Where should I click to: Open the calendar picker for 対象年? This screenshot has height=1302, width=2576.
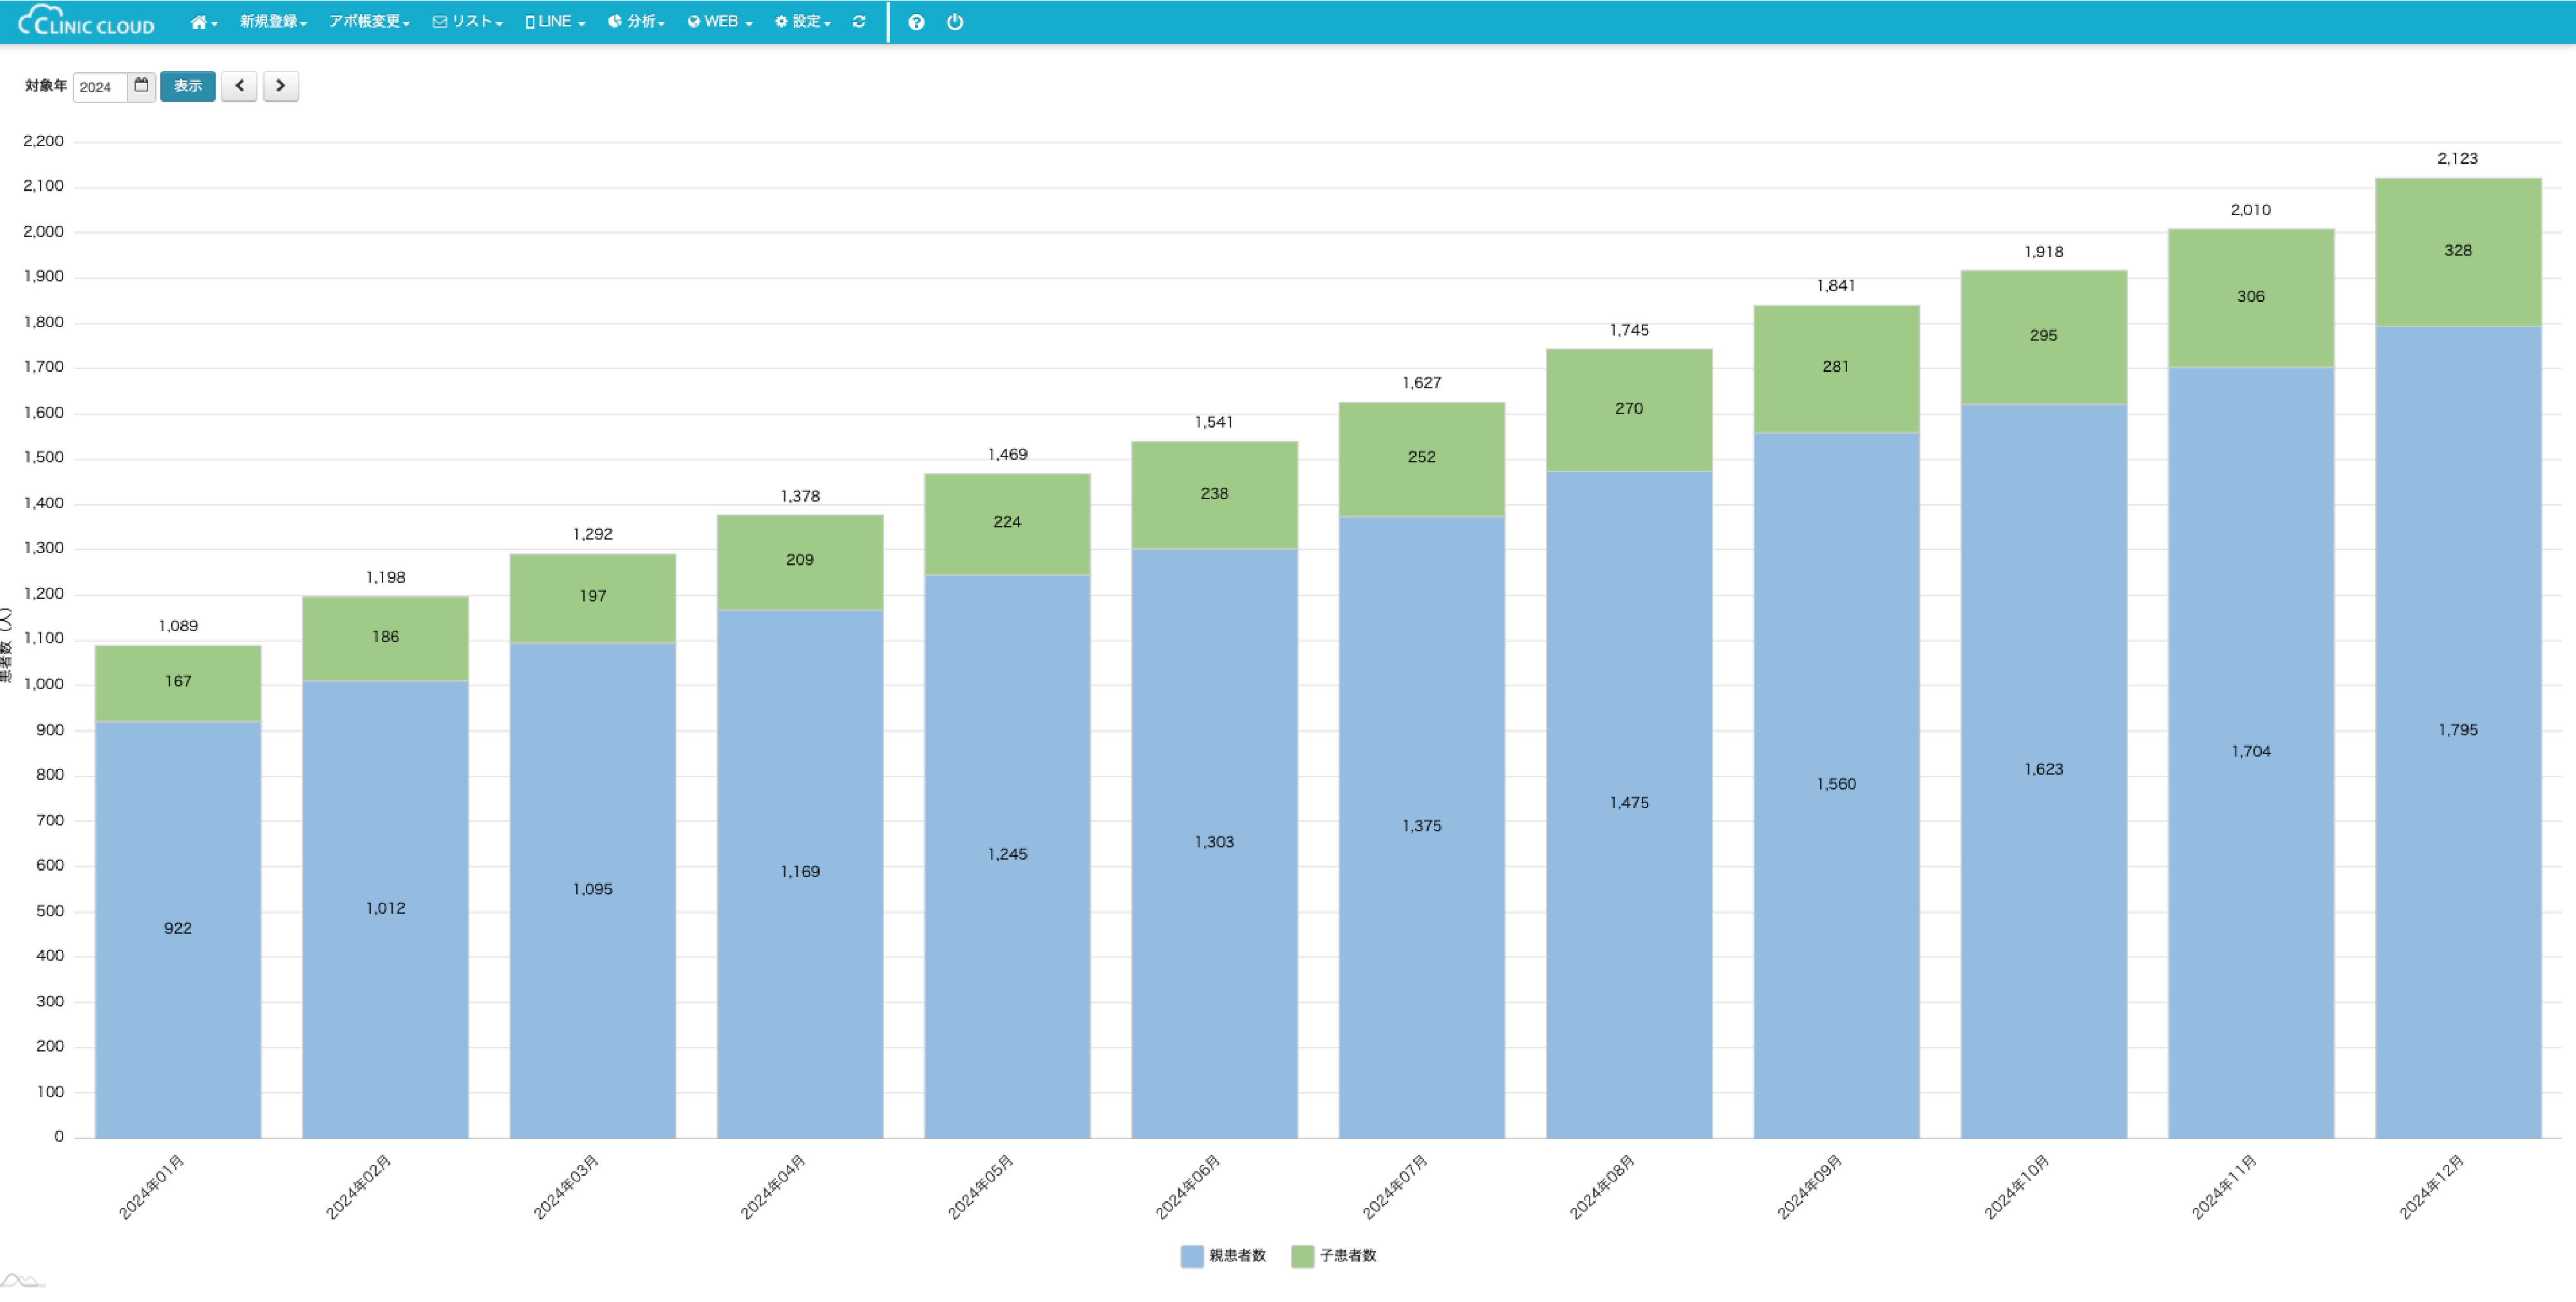(141, 86)
